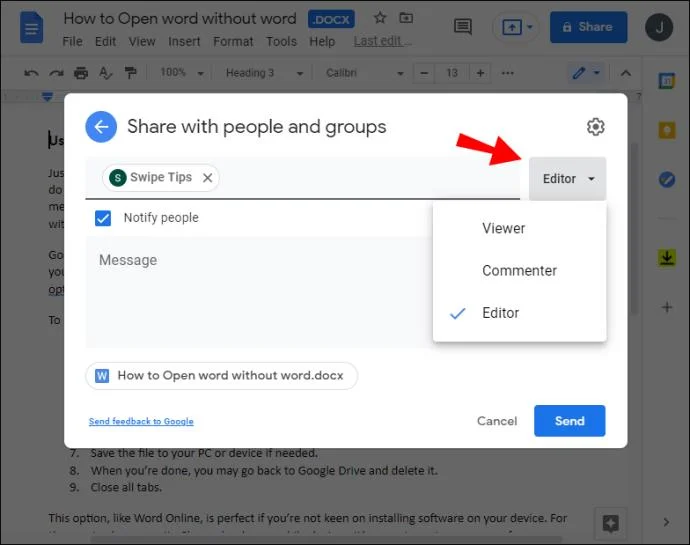Open the zoom 100% dropdown
Viewport: 690px width, 545px height.
pyautogui.click(x=182, y=73)
